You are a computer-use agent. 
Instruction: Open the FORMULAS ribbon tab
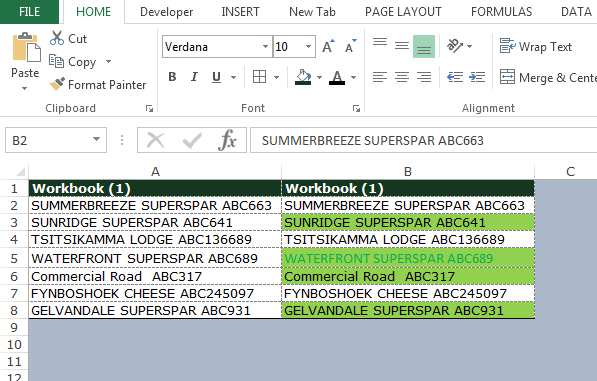(501, 12)
